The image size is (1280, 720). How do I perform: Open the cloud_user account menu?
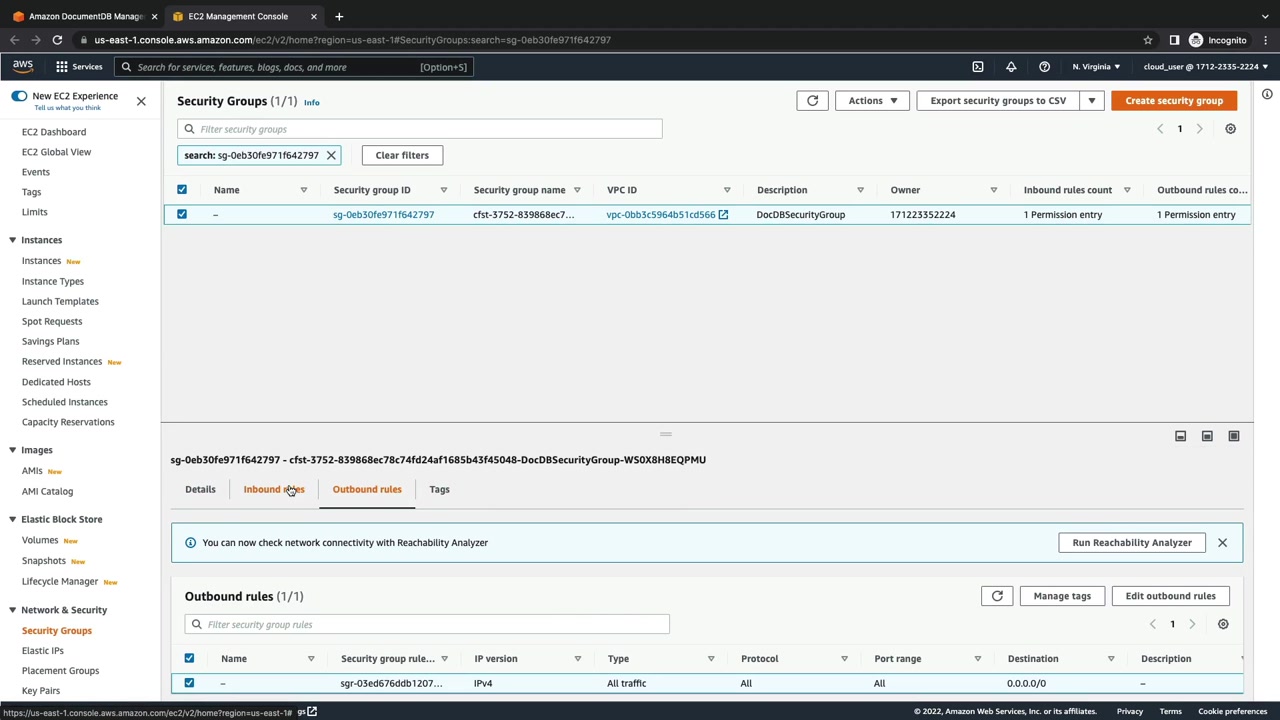coord(1205,67)
